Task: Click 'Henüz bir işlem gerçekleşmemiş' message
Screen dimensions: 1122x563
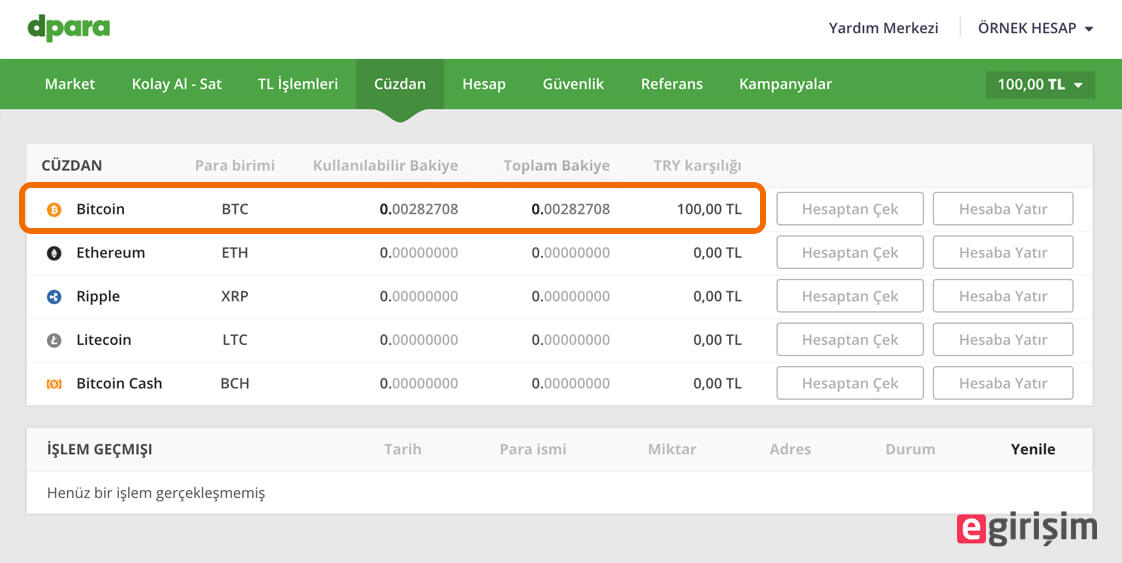Action: coord(156,494)
